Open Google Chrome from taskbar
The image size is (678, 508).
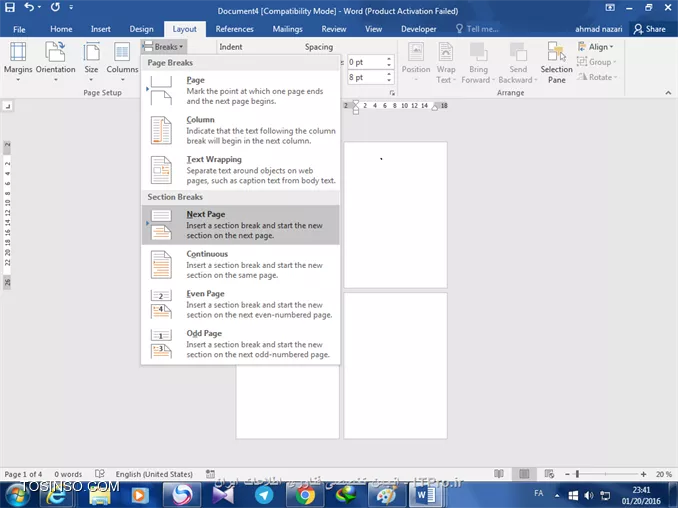click(305, 495)
